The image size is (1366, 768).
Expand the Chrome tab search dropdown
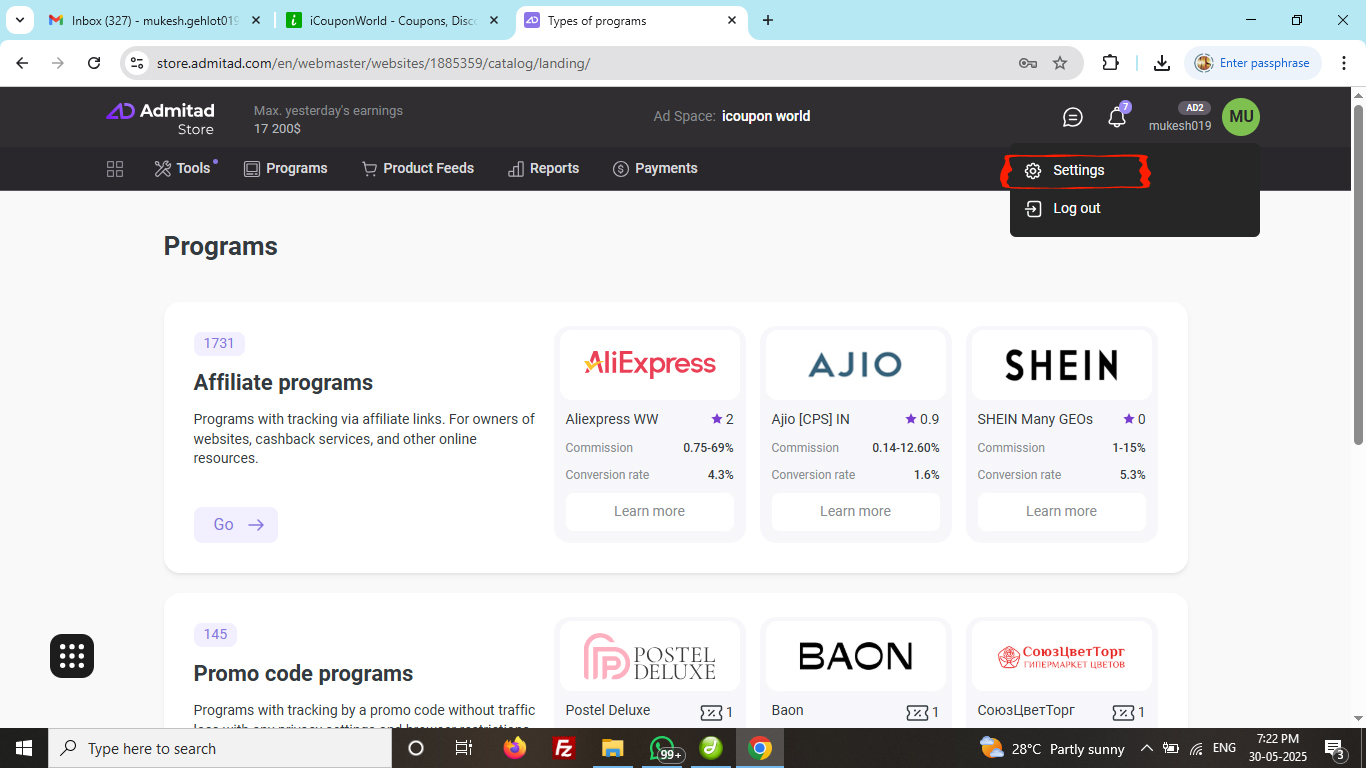[x=19, y=20]
